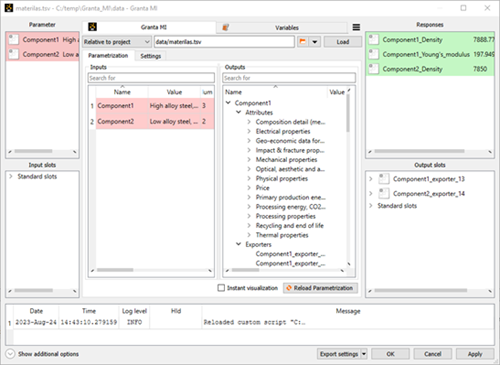This screenshot has width=500, height=365.
Task: Click the data/materilas.tsv path field
Action: [x=224, y=42]
